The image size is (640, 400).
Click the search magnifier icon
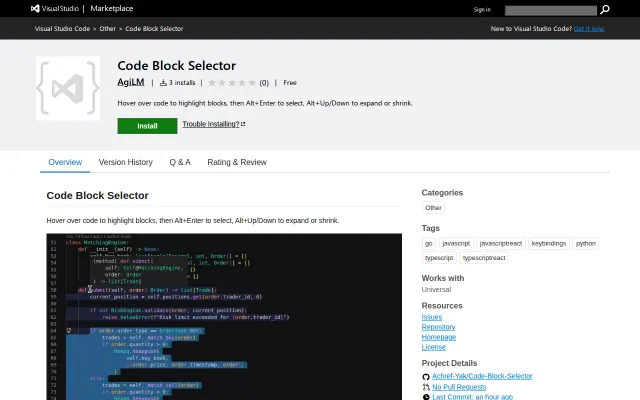(605, 9)
